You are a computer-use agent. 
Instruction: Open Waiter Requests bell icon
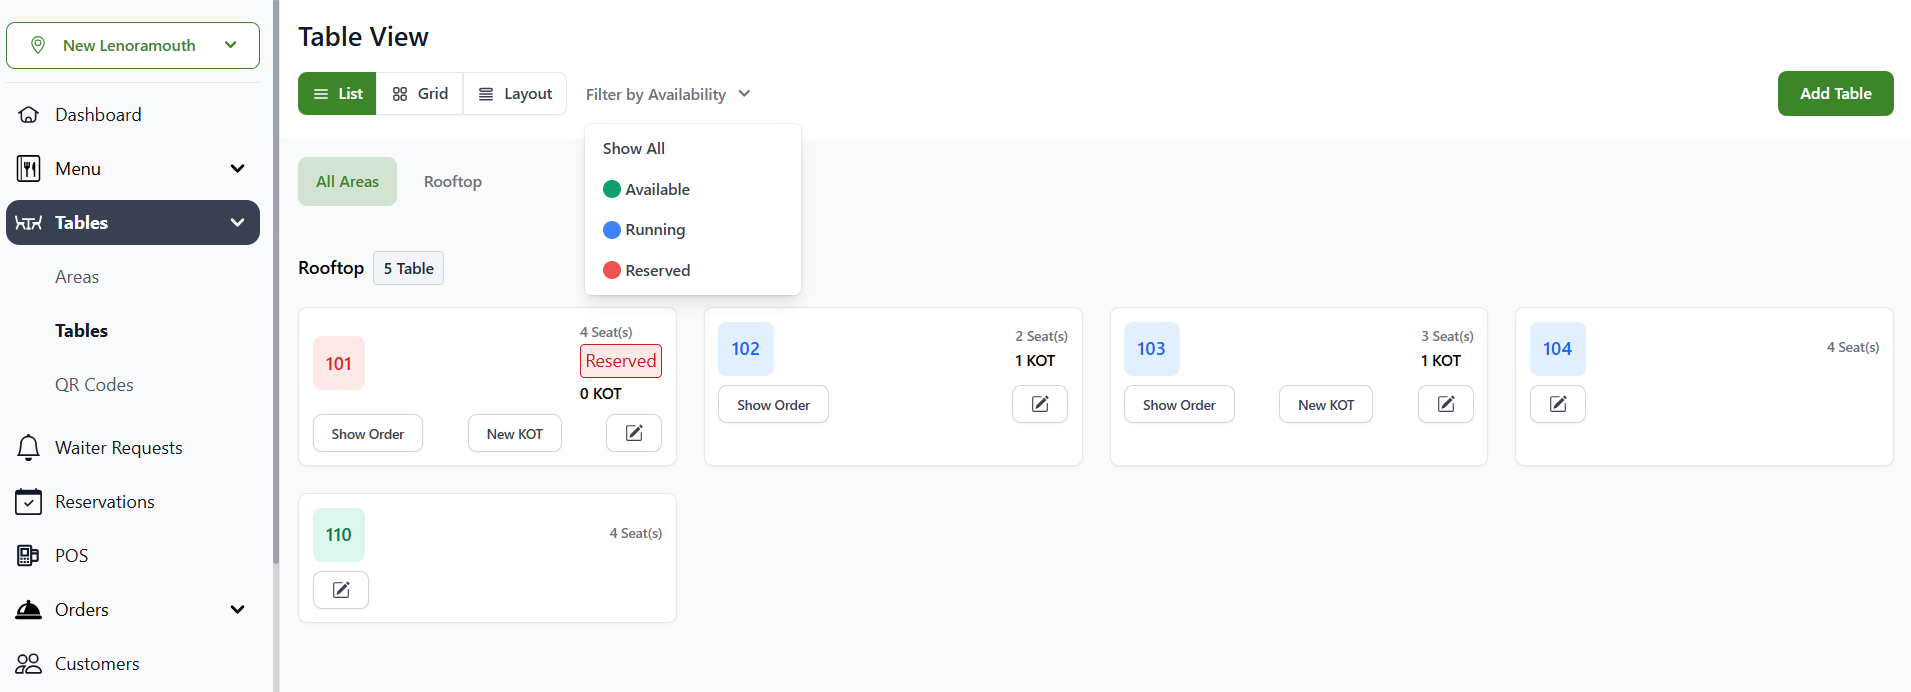(x=29, y=448)
